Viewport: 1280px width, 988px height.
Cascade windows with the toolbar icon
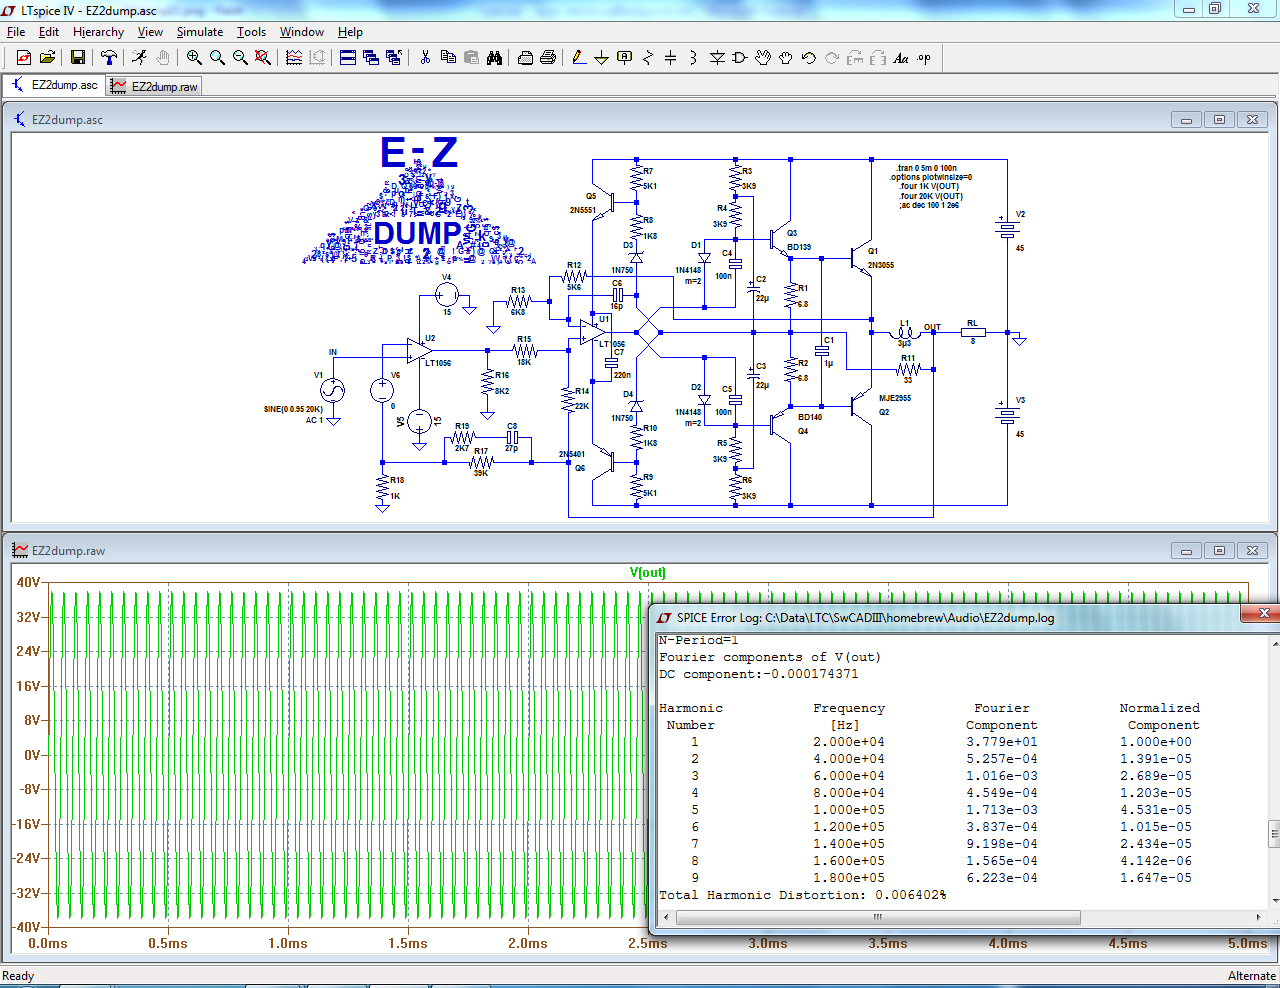pos(371,58)
